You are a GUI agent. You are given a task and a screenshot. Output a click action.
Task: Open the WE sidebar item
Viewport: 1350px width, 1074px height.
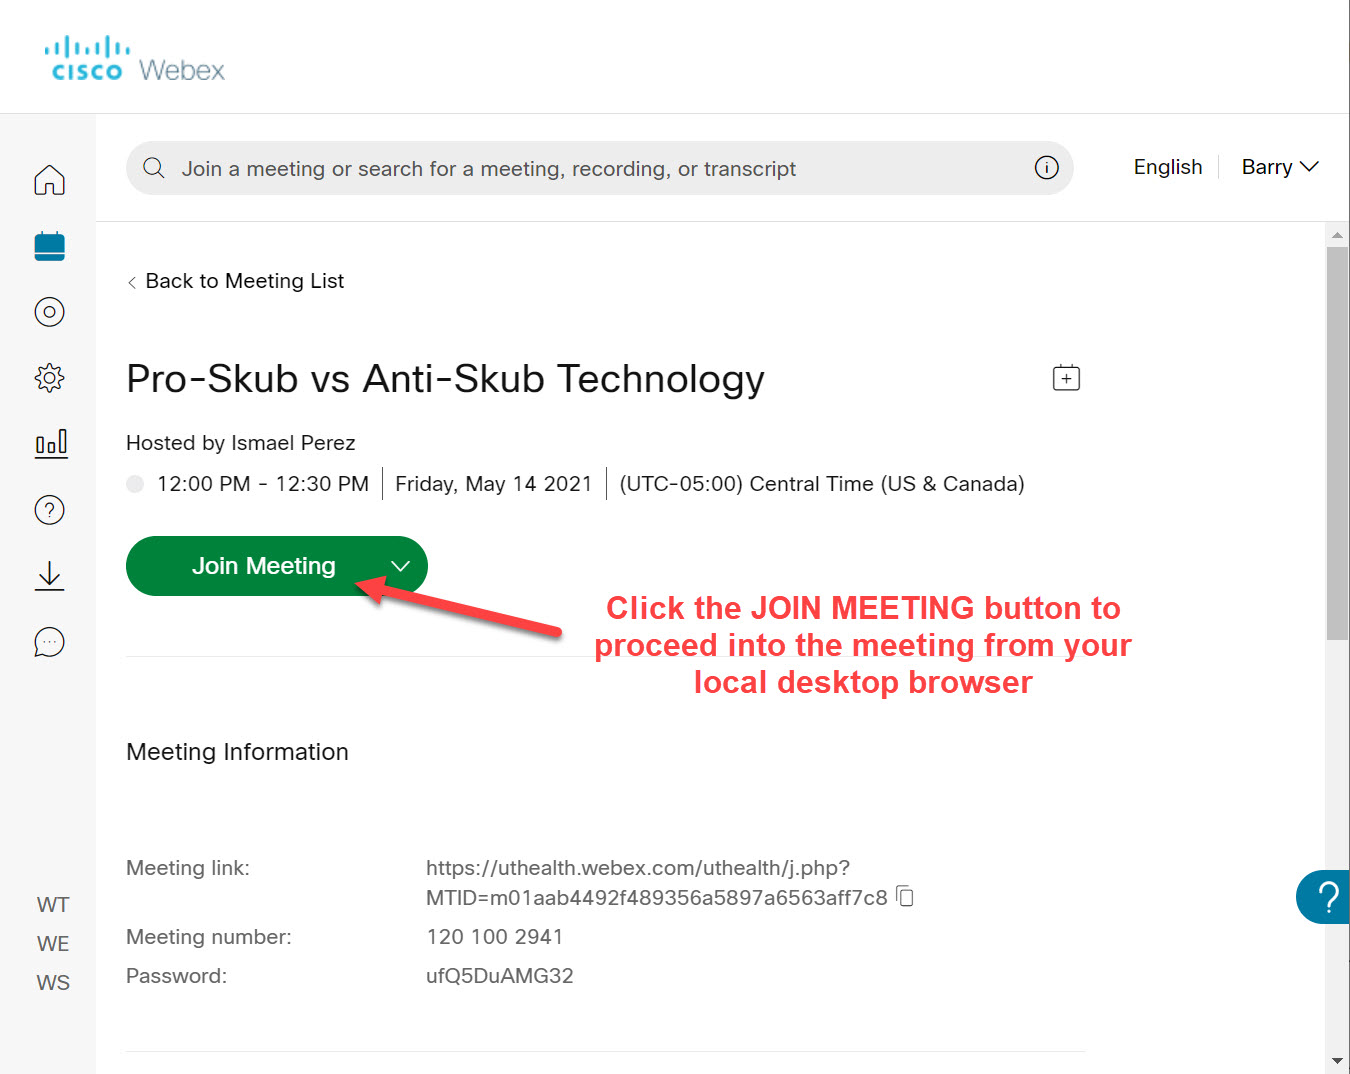53,944
